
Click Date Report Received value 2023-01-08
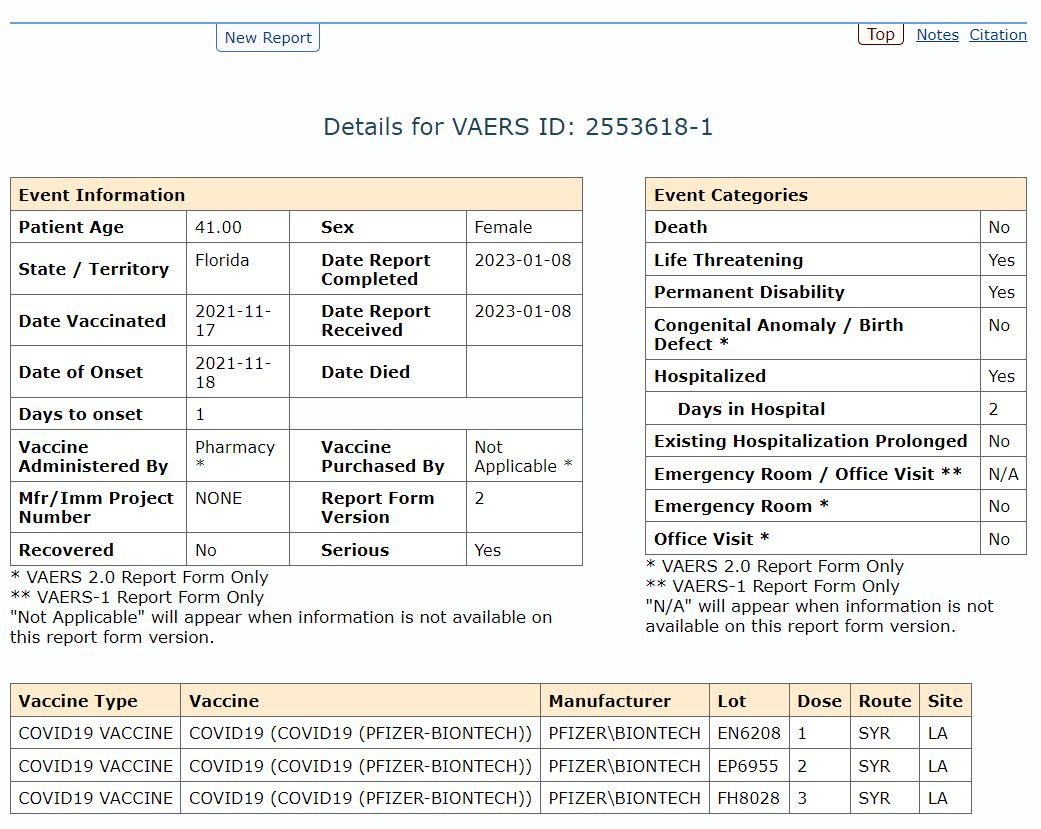tap(522, 311)
